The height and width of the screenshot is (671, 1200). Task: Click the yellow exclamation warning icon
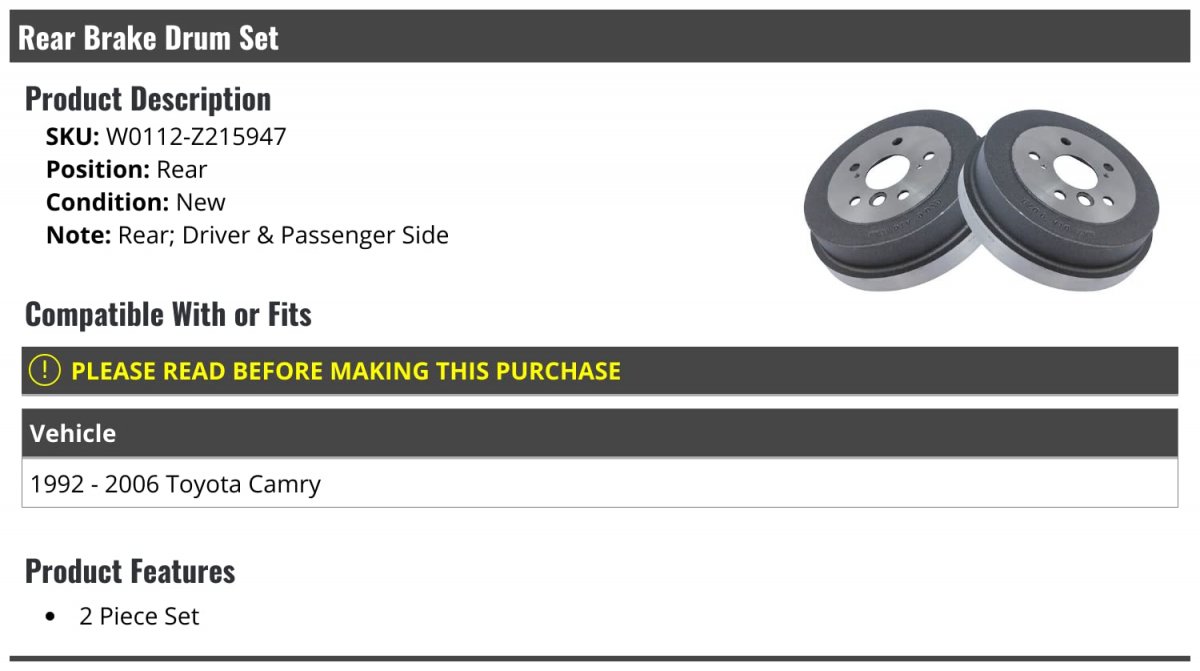[45, 370]
